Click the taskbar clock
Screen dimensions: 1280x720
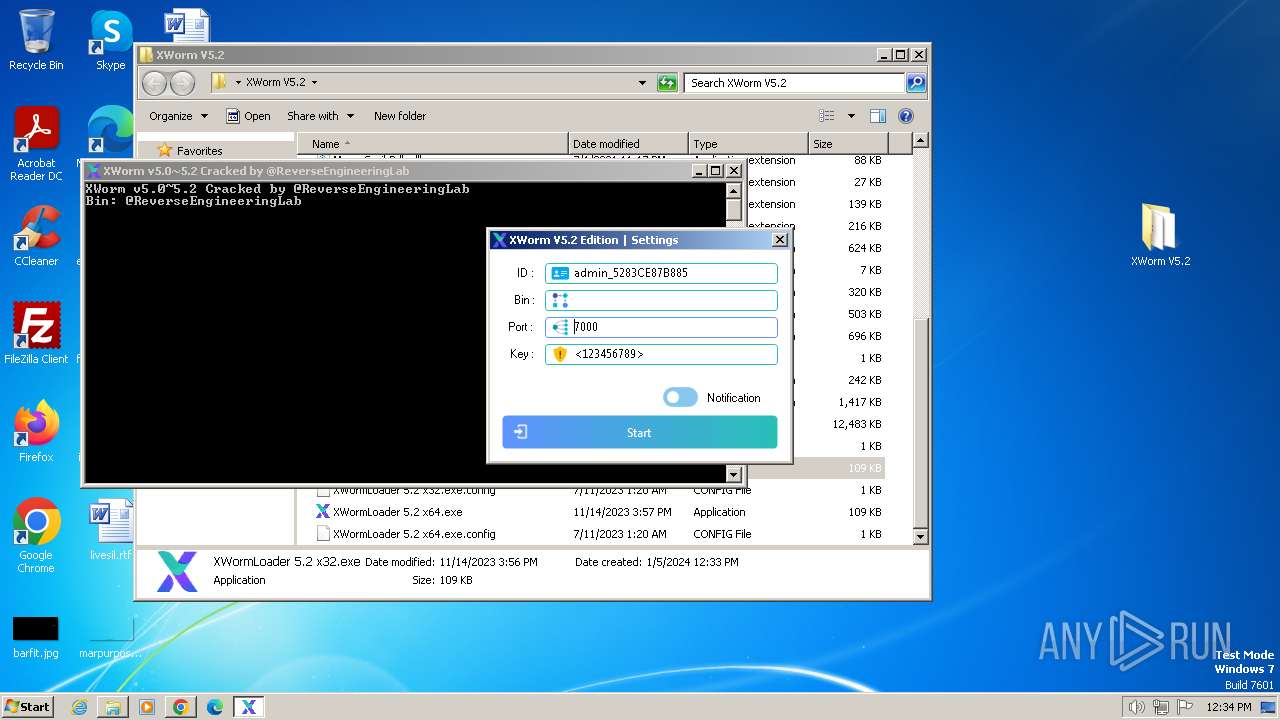pyautogui.click(x=1229, y=707)
